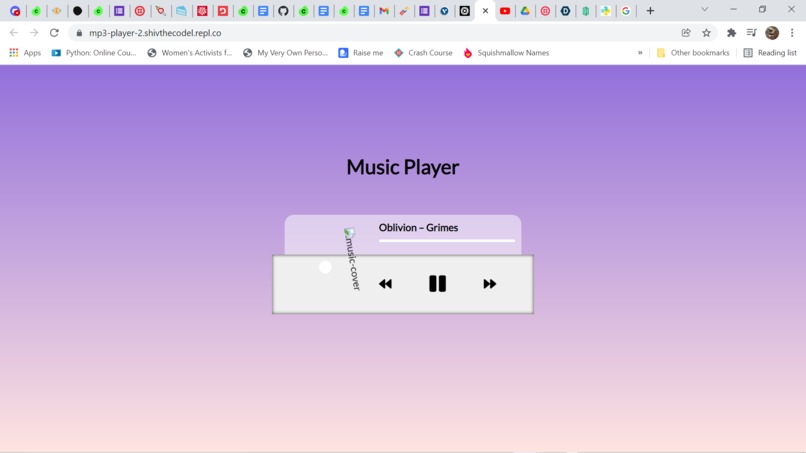Image resolution: width=806 pixels, height=453 pixels.
Task: Switch to the Gmail tab
Action: coord(384,11)
